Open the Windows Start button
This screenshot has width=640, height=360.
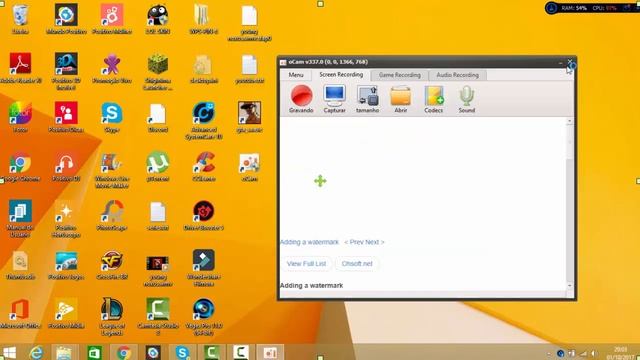[9, 353]
